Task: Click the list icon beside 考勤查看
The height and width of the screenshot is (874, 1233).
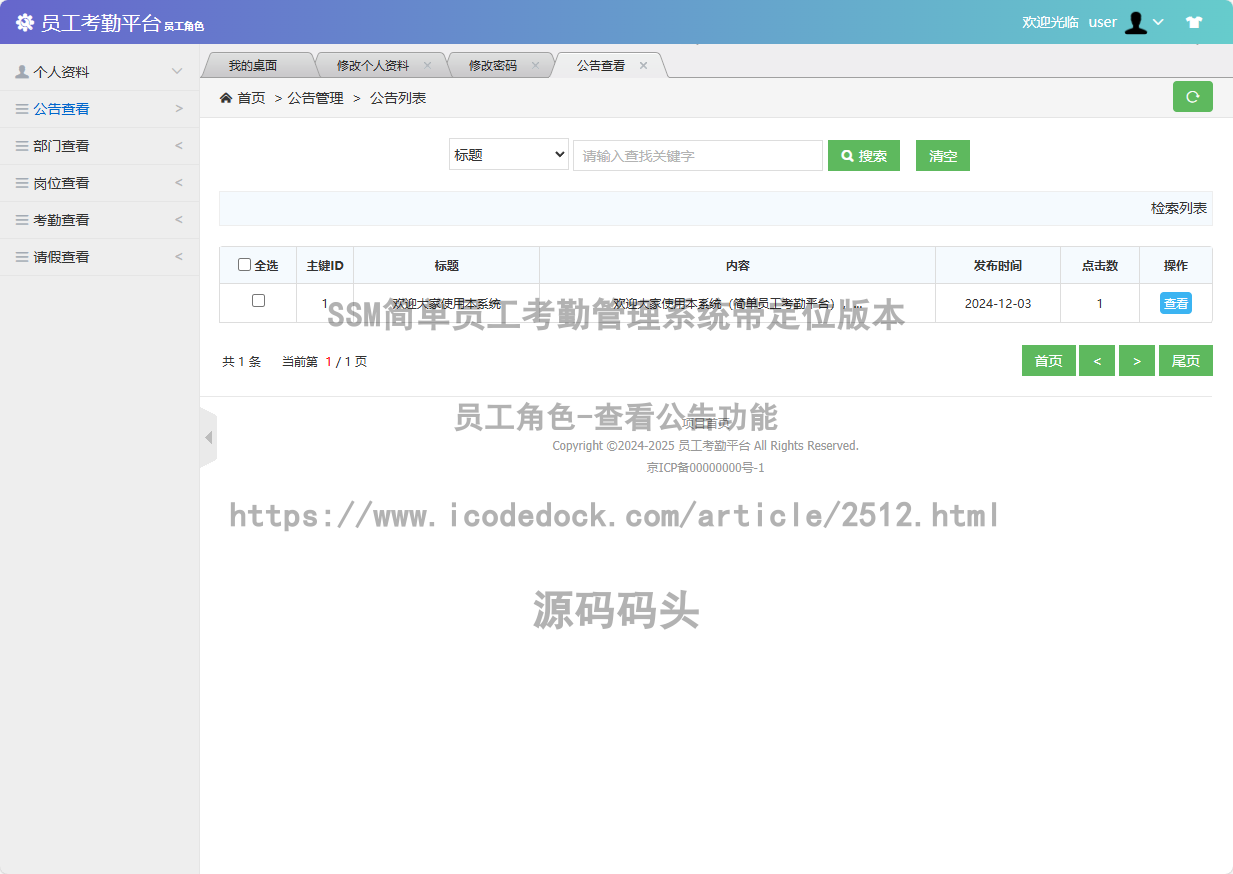Action: tap(22, 220)
